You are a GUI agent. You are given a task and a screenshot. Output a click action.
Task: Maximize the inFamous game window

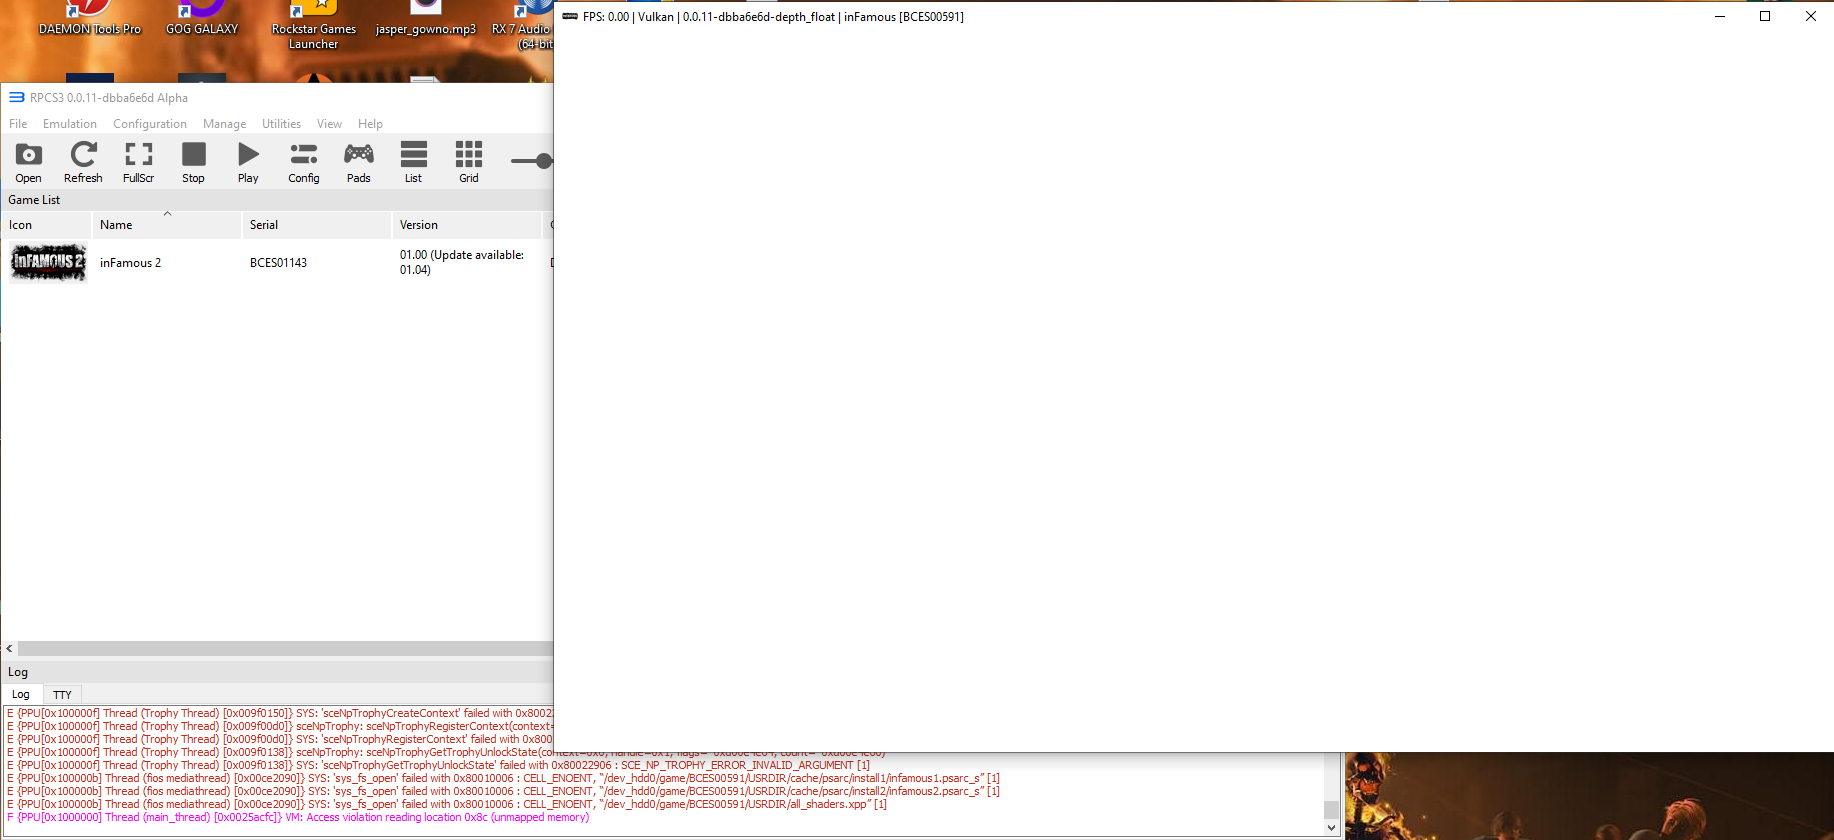tap(1765, 16)
